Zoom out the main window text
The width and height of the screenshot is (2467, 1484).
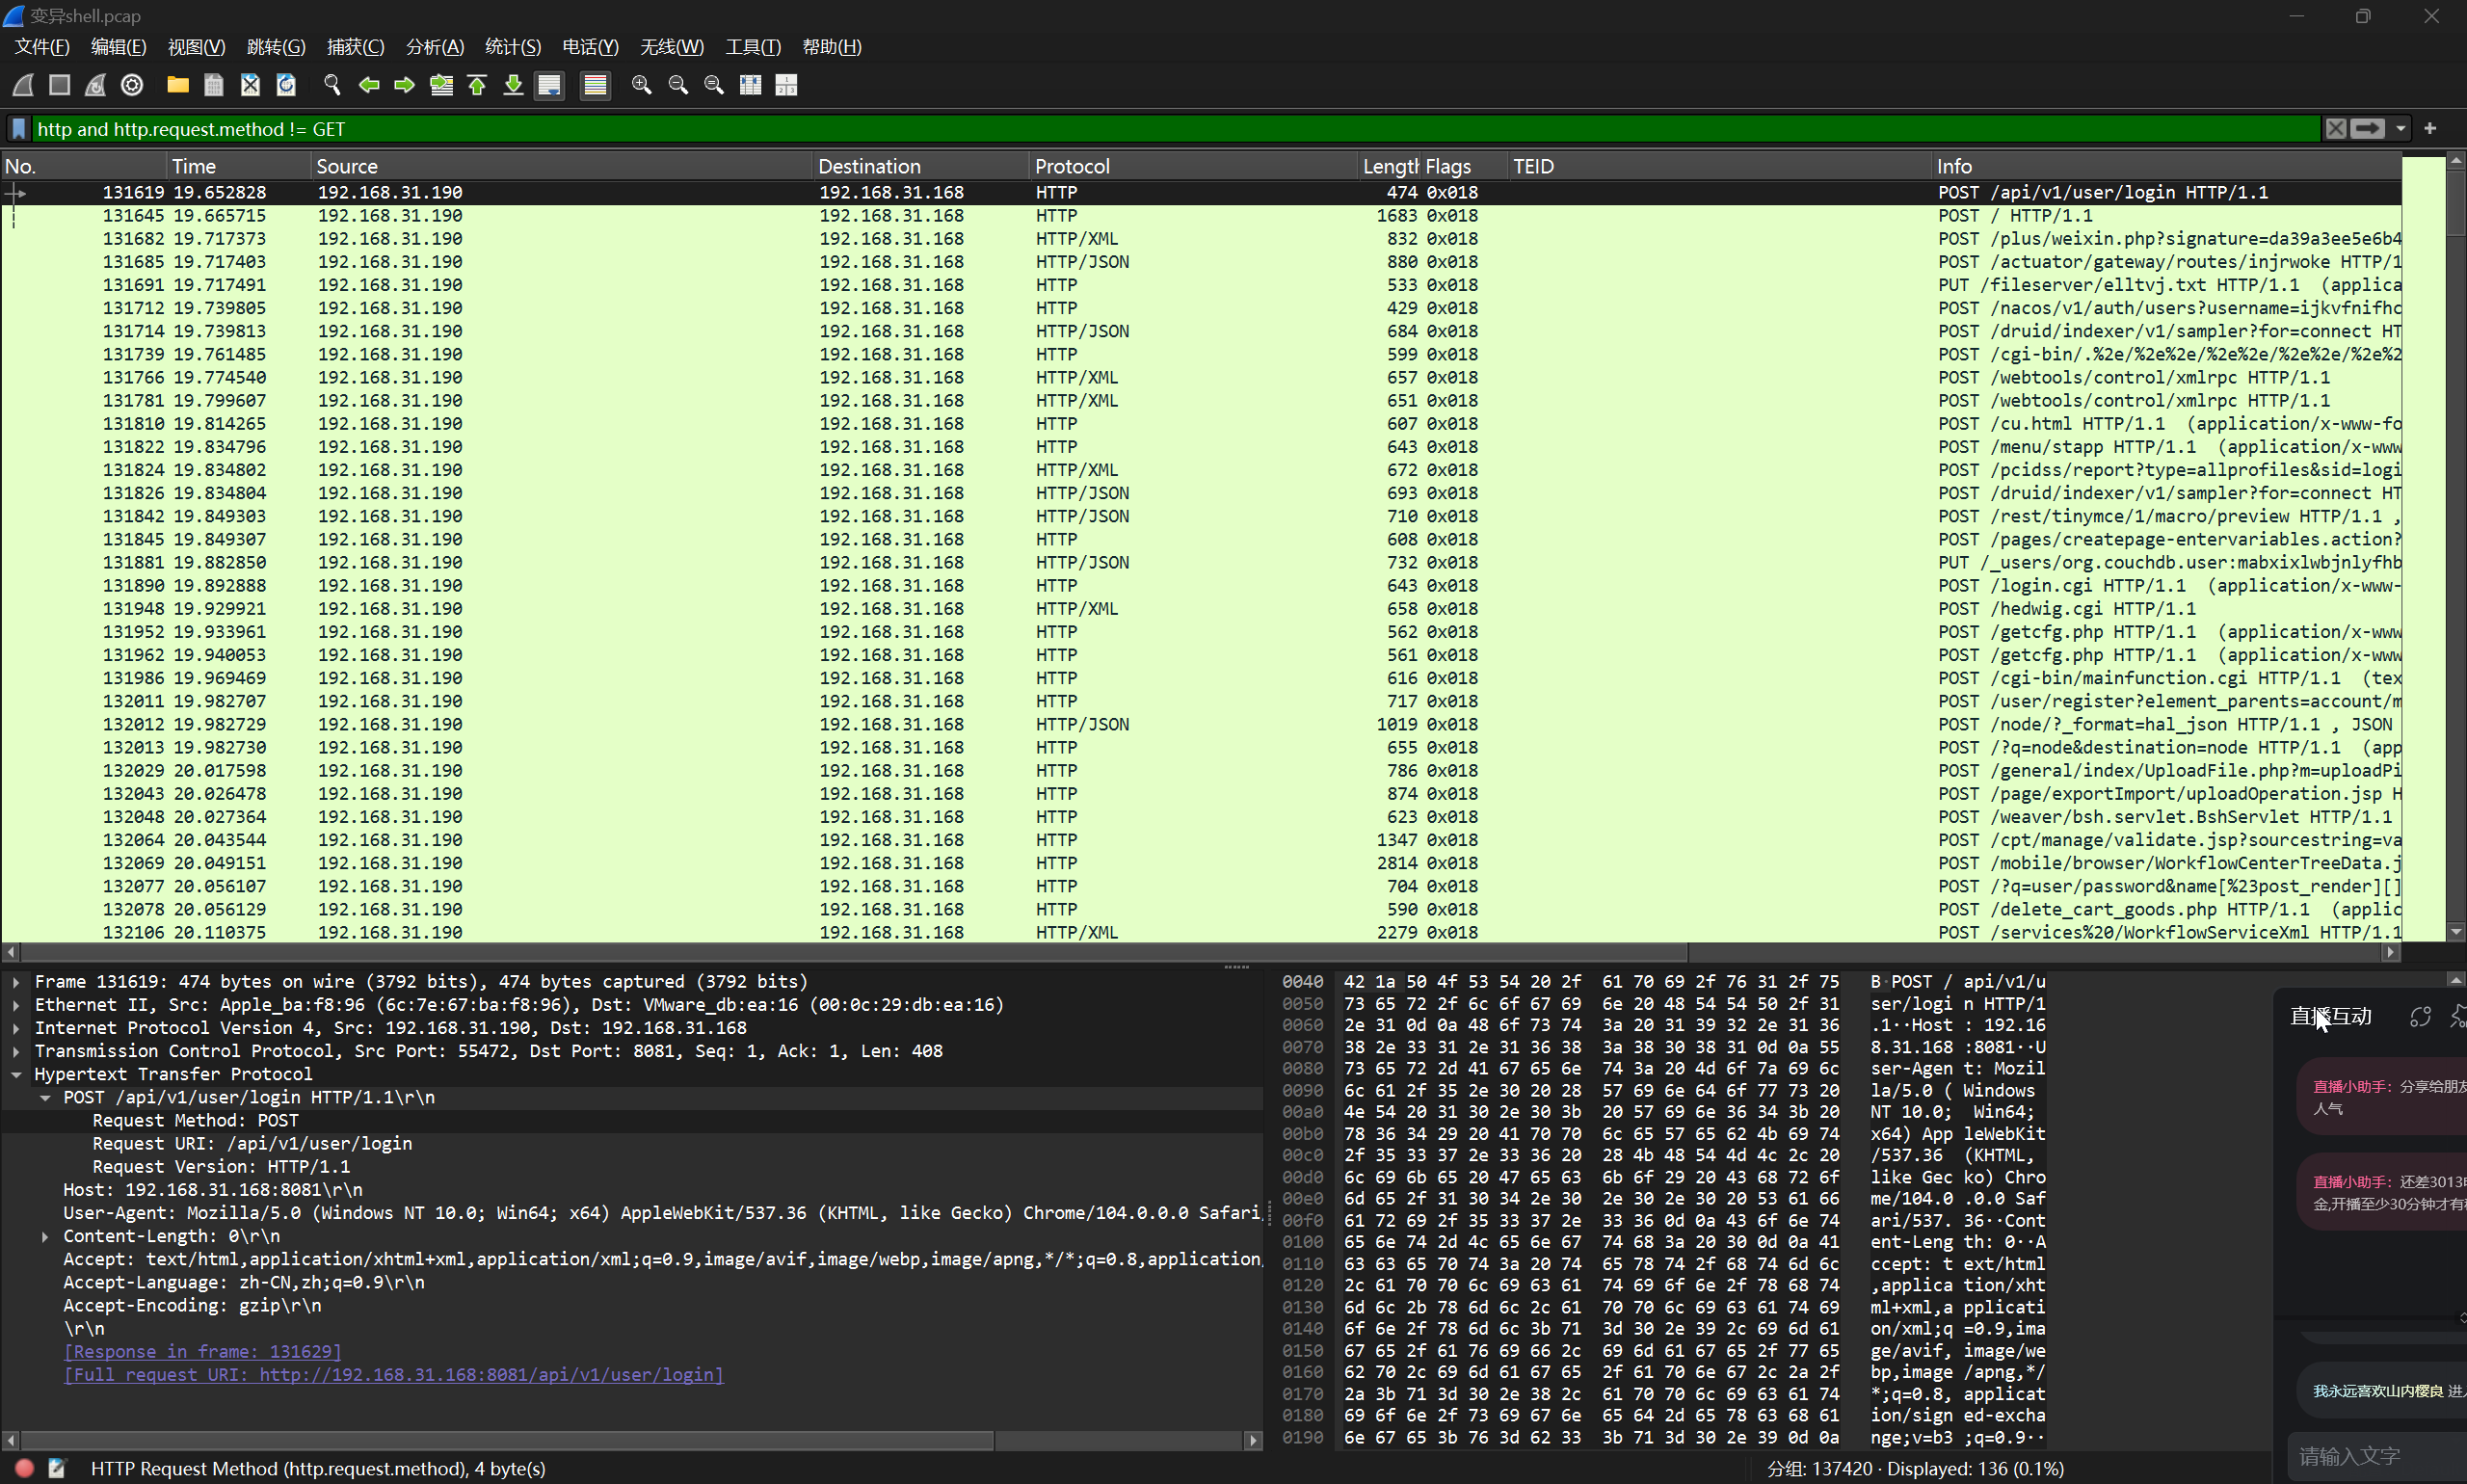click(678, 85)
